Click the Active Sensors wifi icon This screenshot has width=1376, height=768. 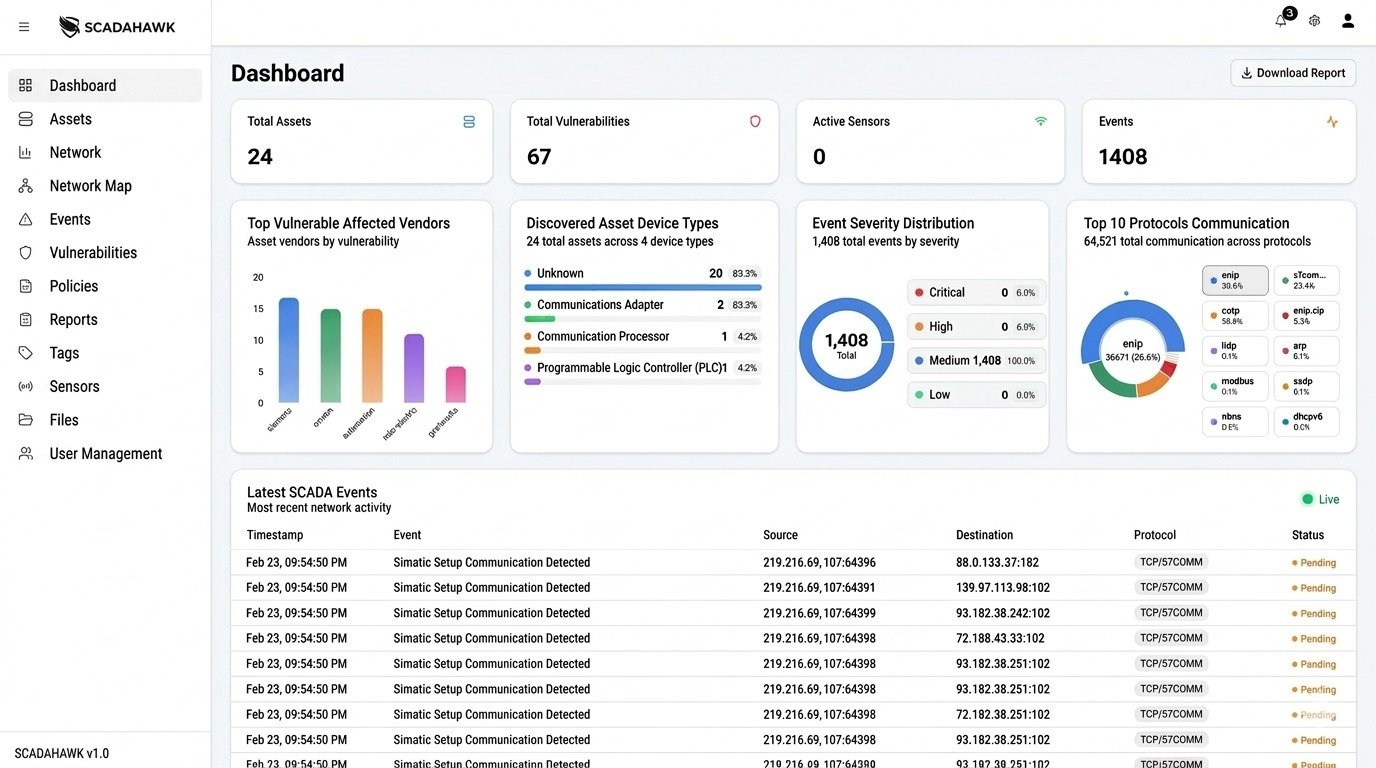coord(1041,121)
